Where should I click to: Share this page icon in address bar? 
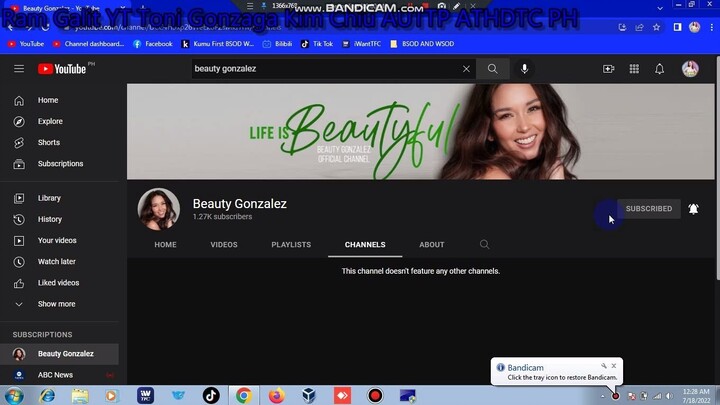point(639,27)
